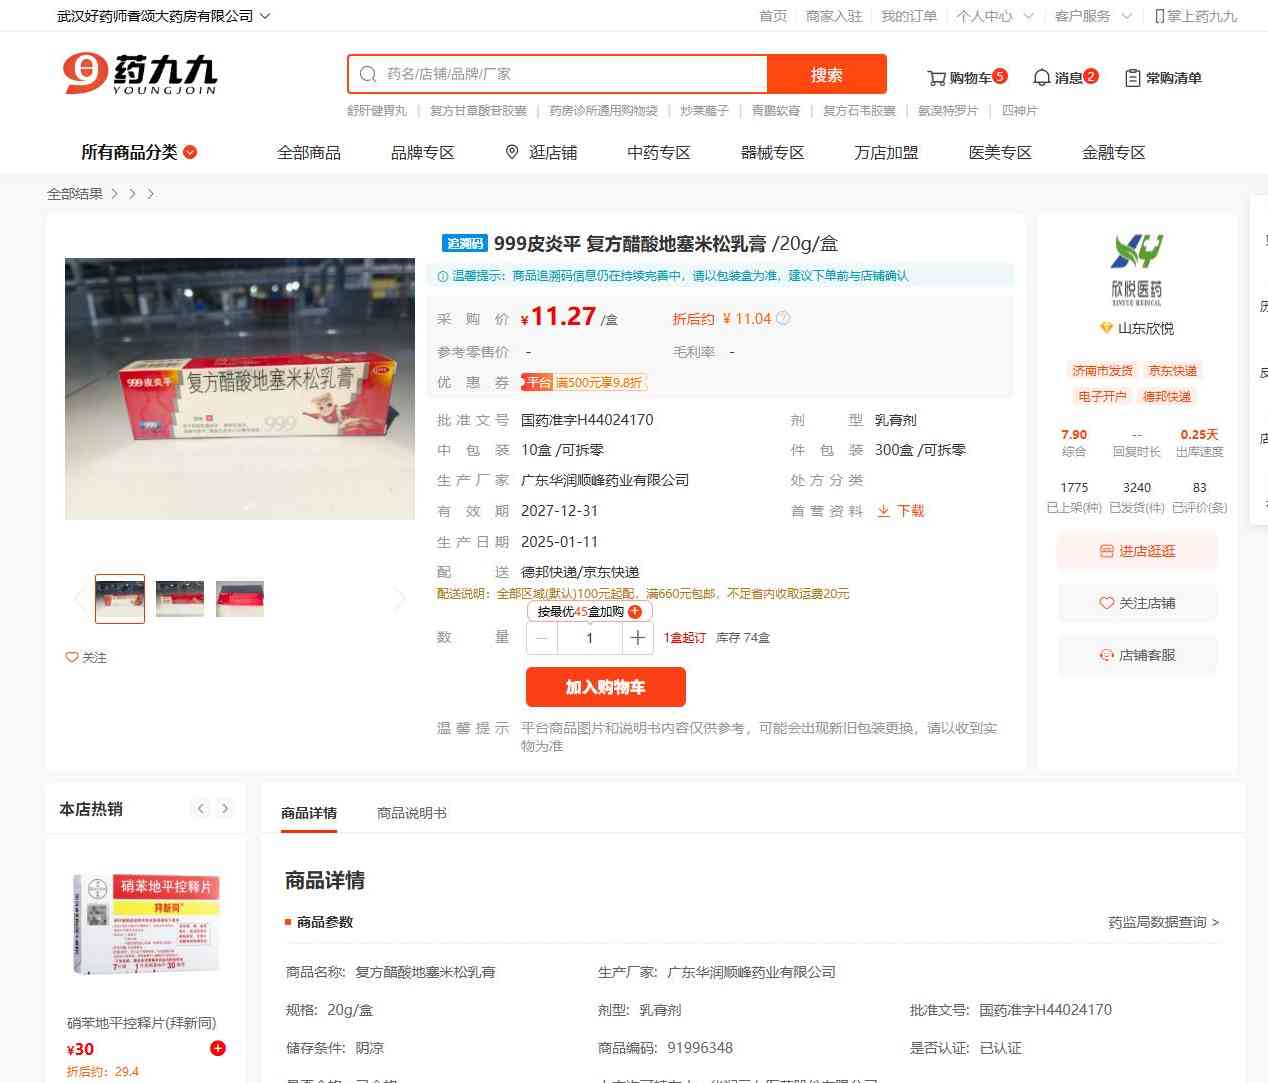The image size is (1268, 1083).
Task: Click the help icon beside 折后约 price
Action: [x=783, y=318]
